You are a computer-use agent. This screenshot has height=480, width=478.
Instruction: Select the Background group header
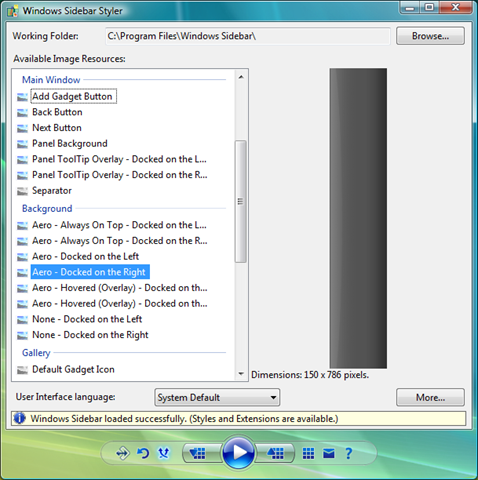coord(47,208)
